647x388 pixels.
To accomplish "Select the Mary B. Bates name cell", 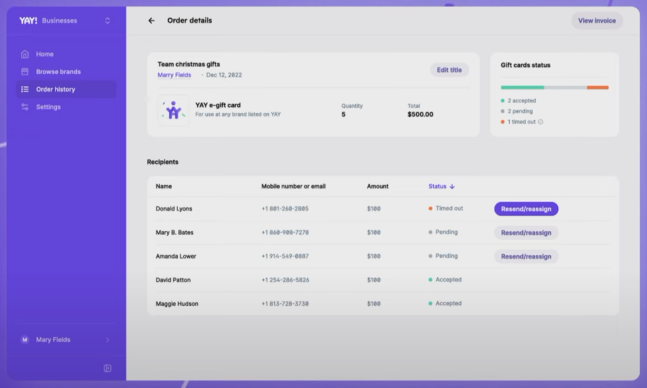I will [x=175, y=233].
